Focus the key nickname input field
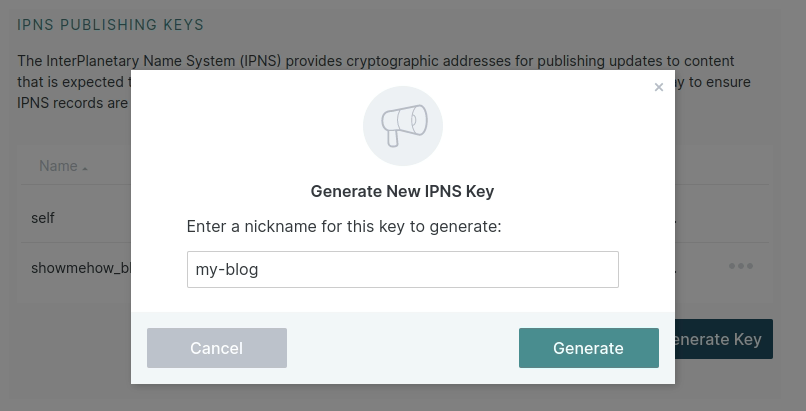 pos(402,269)
